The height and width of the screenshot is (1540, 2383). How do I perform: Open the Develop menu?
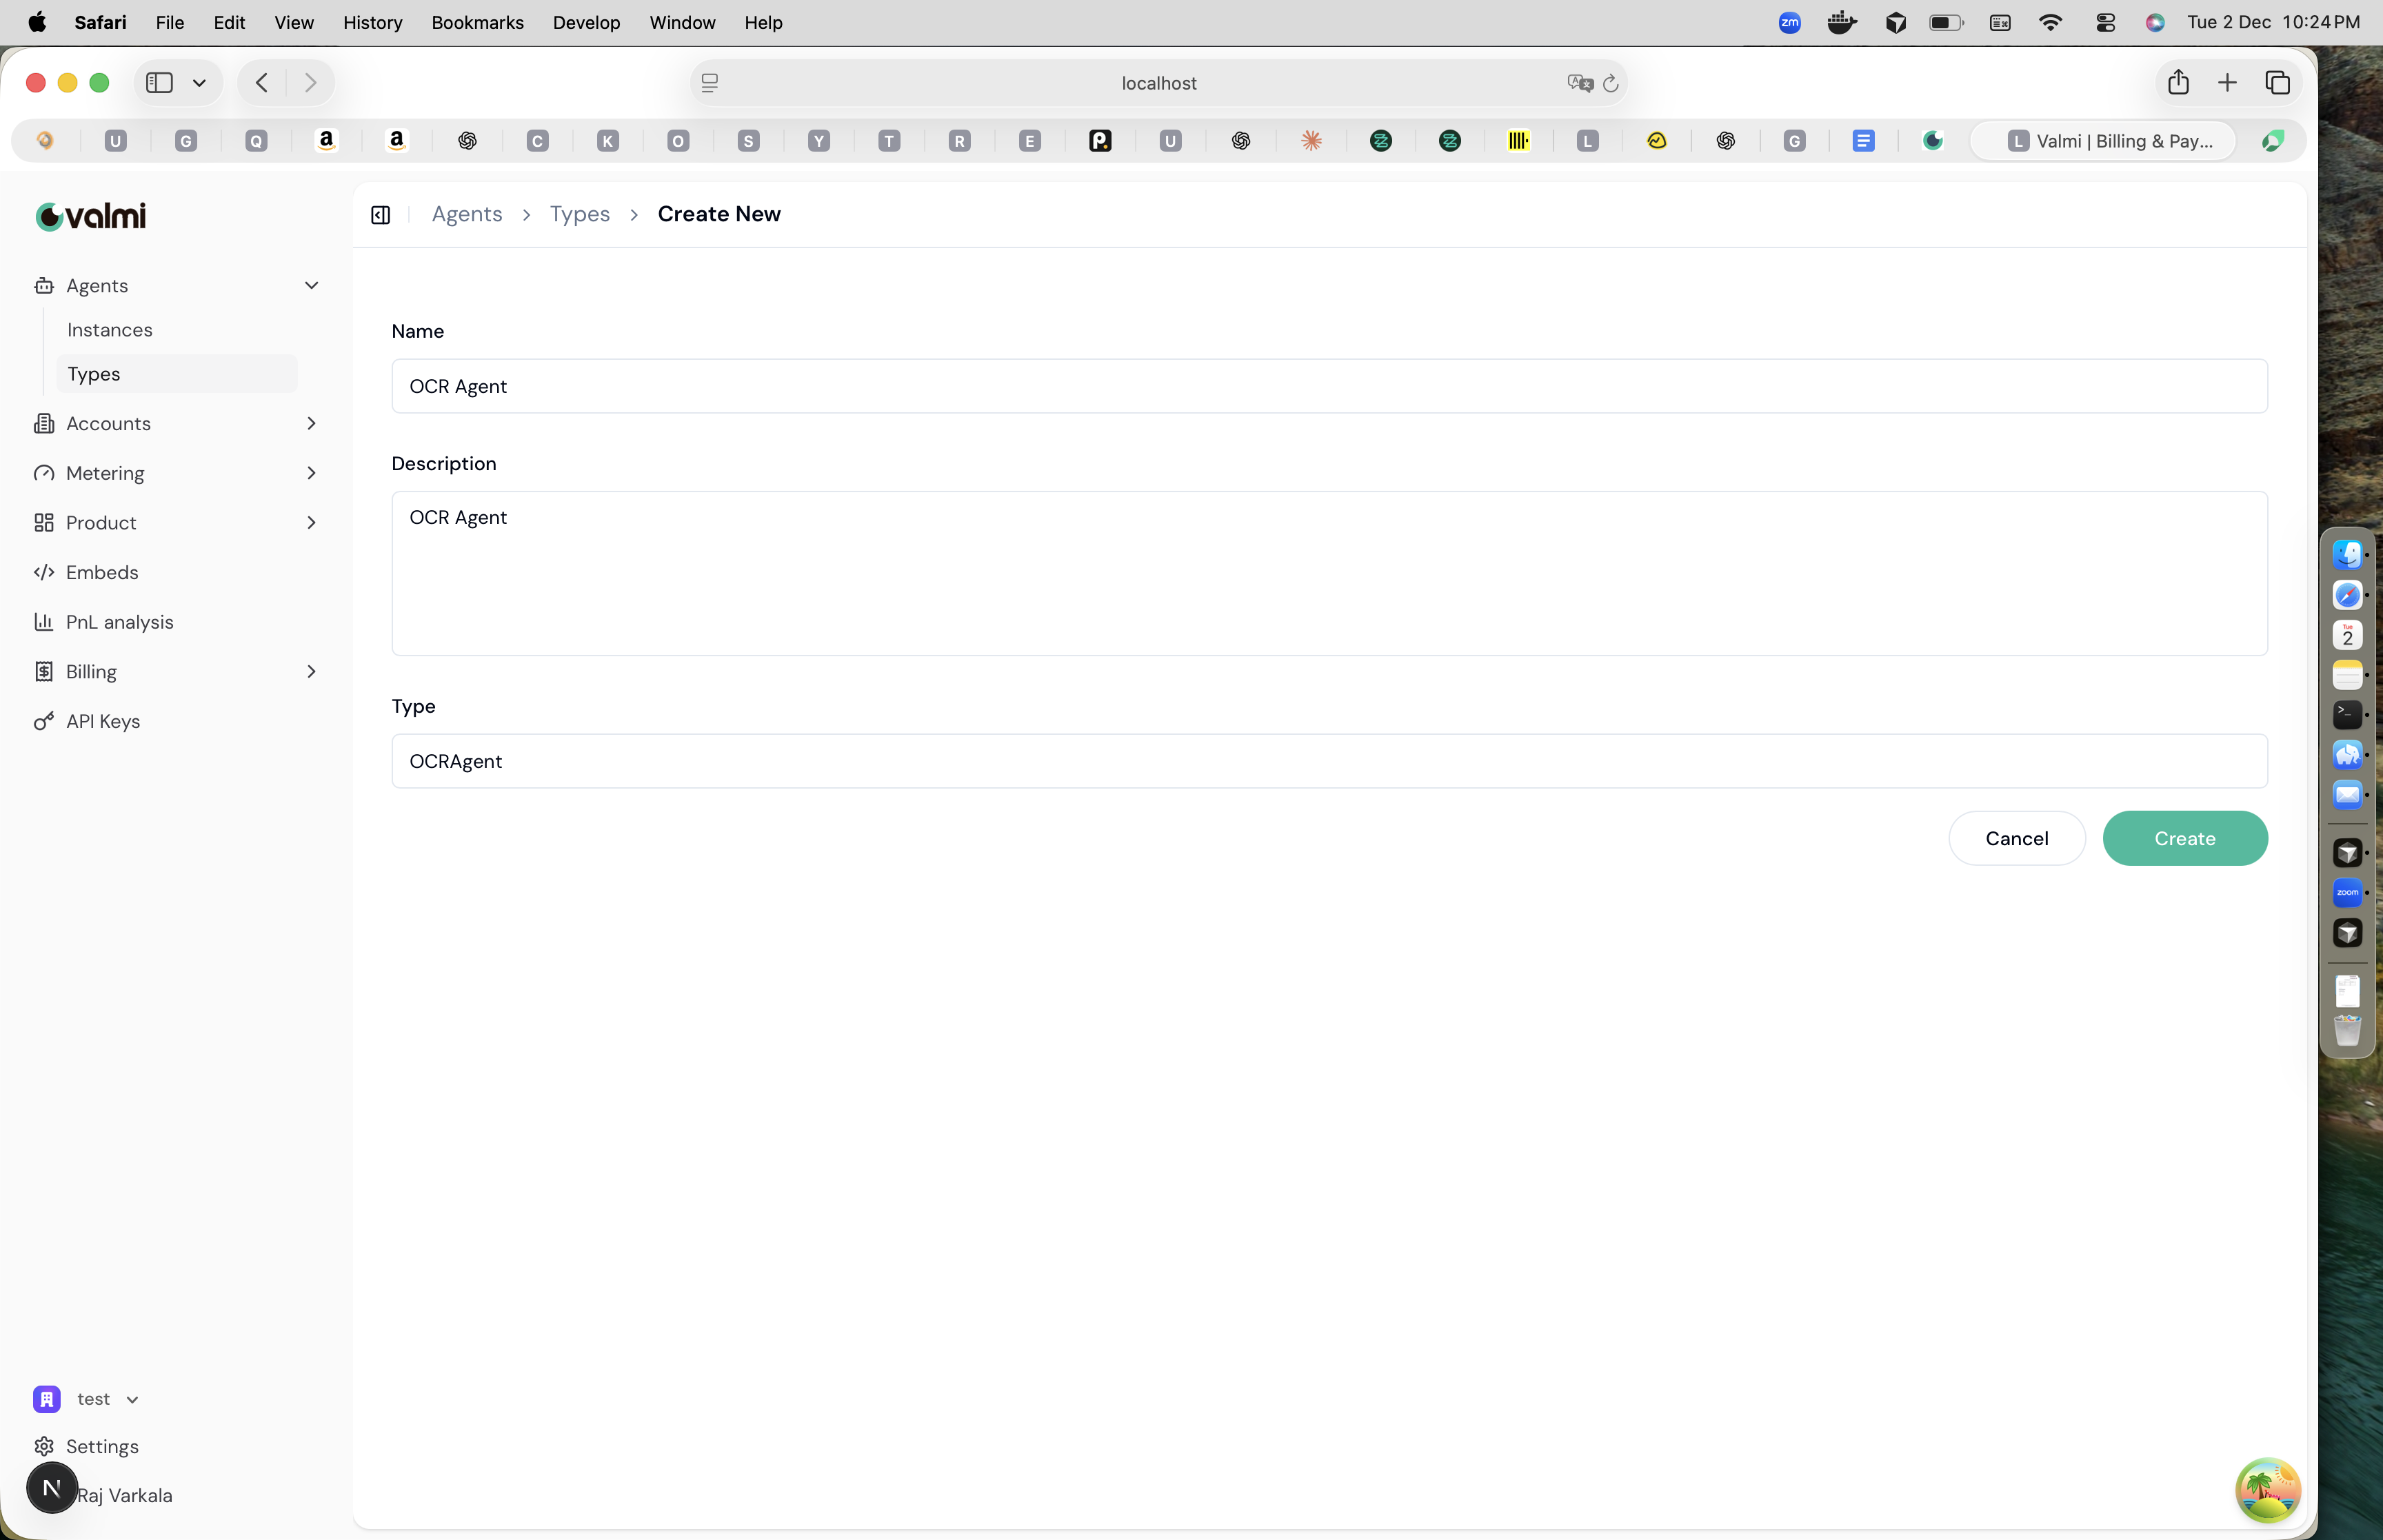(x=586, y=22)
